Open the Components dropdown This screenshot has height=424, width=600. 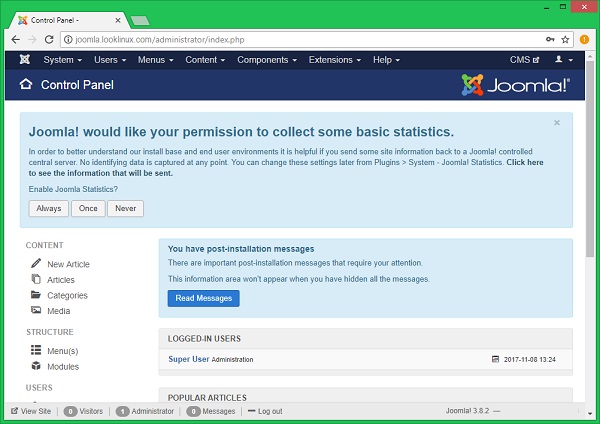pos(267,60)
